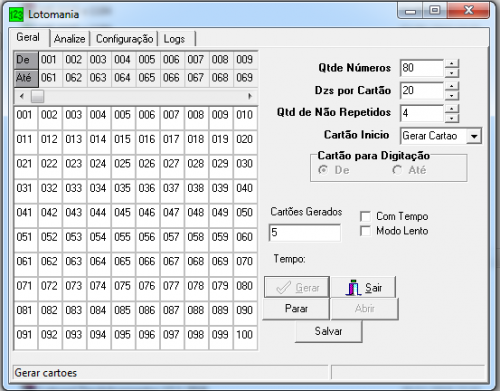Click the Gerar cartoes status bar text
This screenshot has height=391, width=500.
tap(46, 373)
